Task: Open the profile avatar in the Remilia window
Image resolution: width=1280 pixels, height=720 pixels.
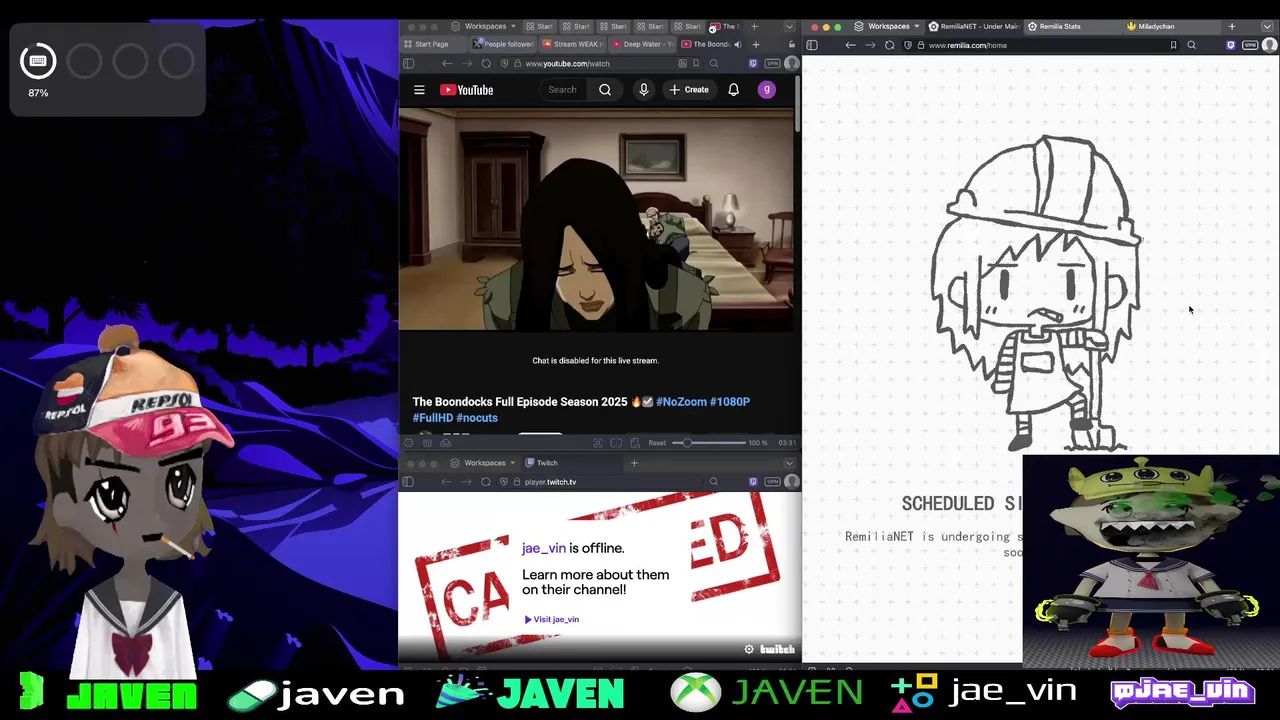Action: pos(1270,45)
